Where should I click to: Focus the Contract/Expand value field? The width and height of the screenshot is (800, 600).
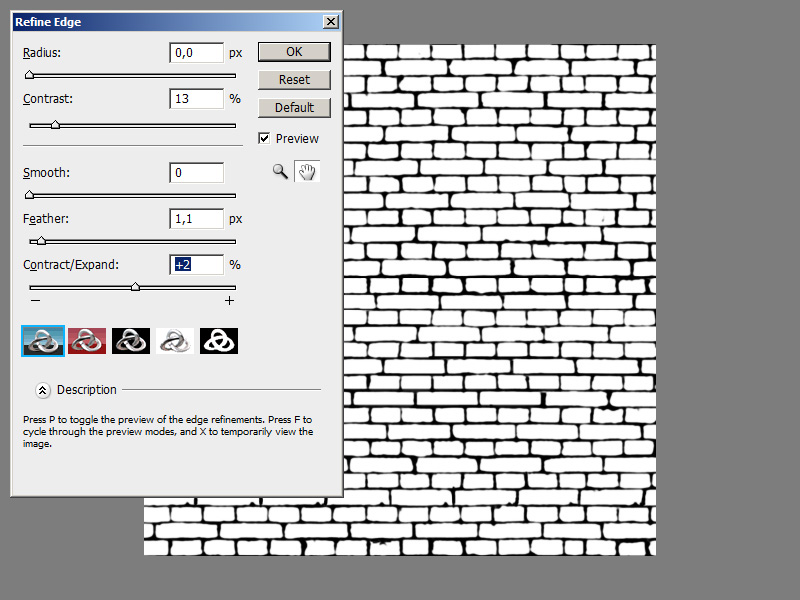point(196,264)
